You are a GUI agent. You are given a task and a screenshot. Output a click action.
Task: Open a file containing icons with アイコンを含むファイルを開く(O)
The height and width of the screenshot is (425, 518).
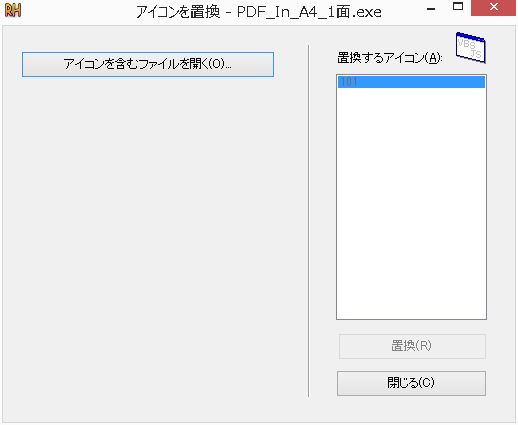tap(148, 64)
